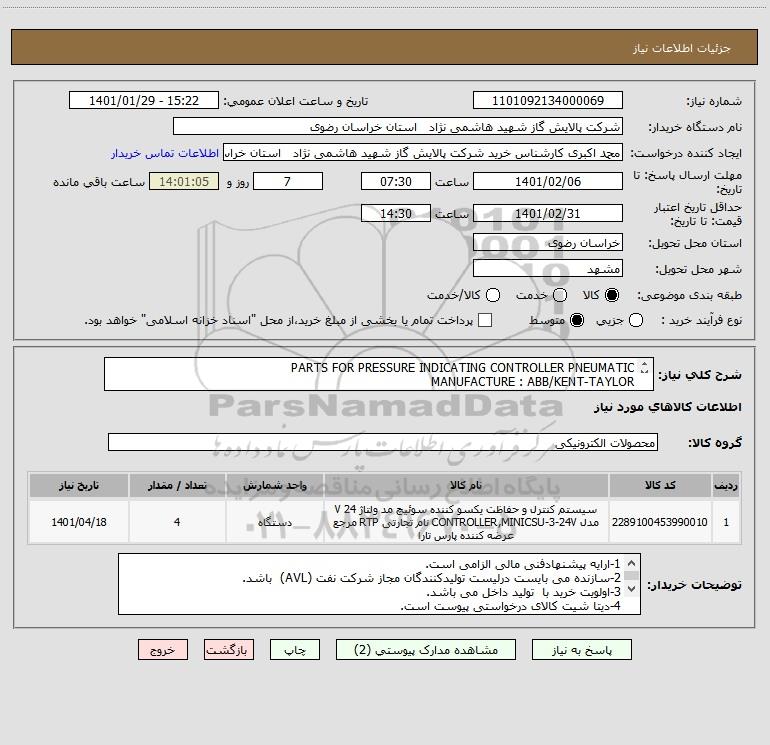Click the 'ردیف' column header
This screenshot has width=770, height=745.
pyautogui.click(x=726, y=485)
